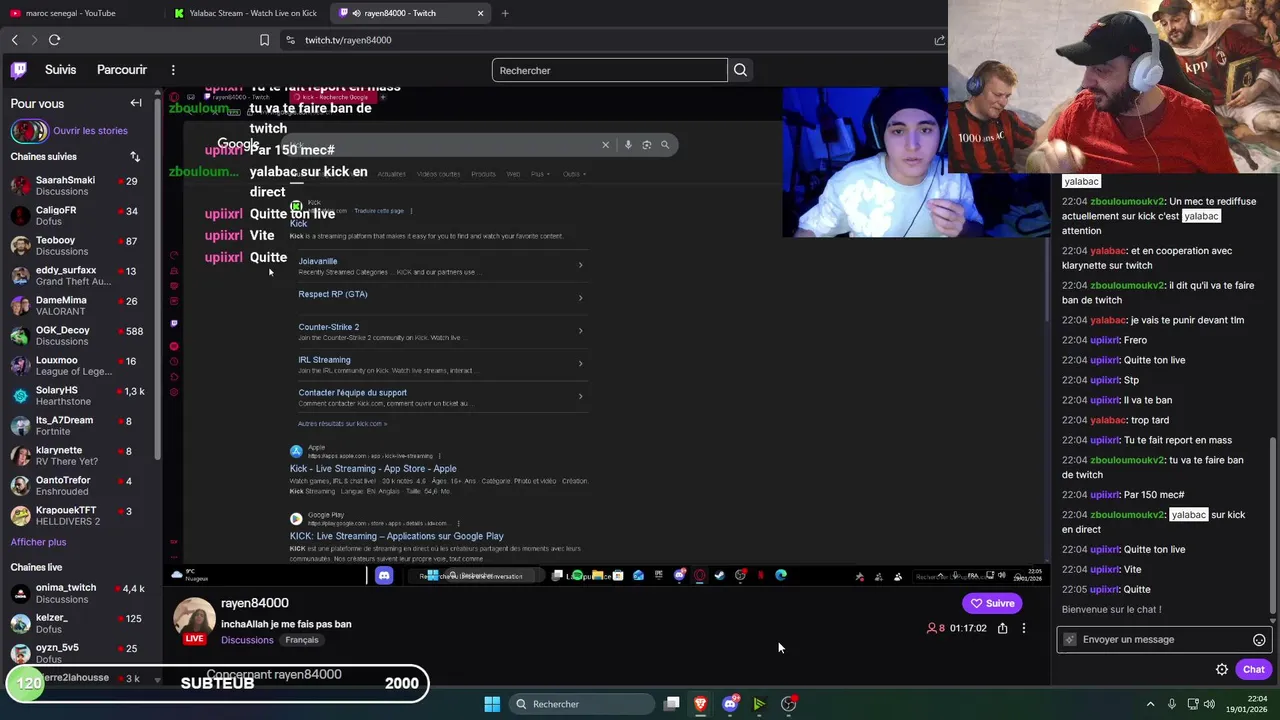
Task: Open the Twitch home logo
Action: click(x=19, y=70)
